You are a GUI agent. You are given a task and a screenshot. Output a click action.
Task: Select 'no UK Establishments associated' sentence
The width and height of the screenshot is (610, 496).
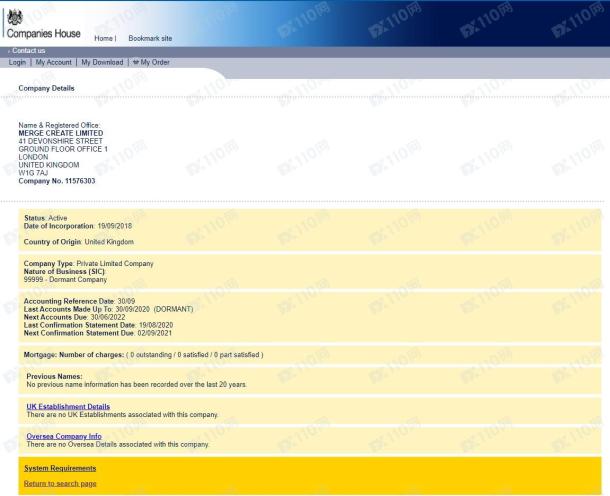pos(123,415)
